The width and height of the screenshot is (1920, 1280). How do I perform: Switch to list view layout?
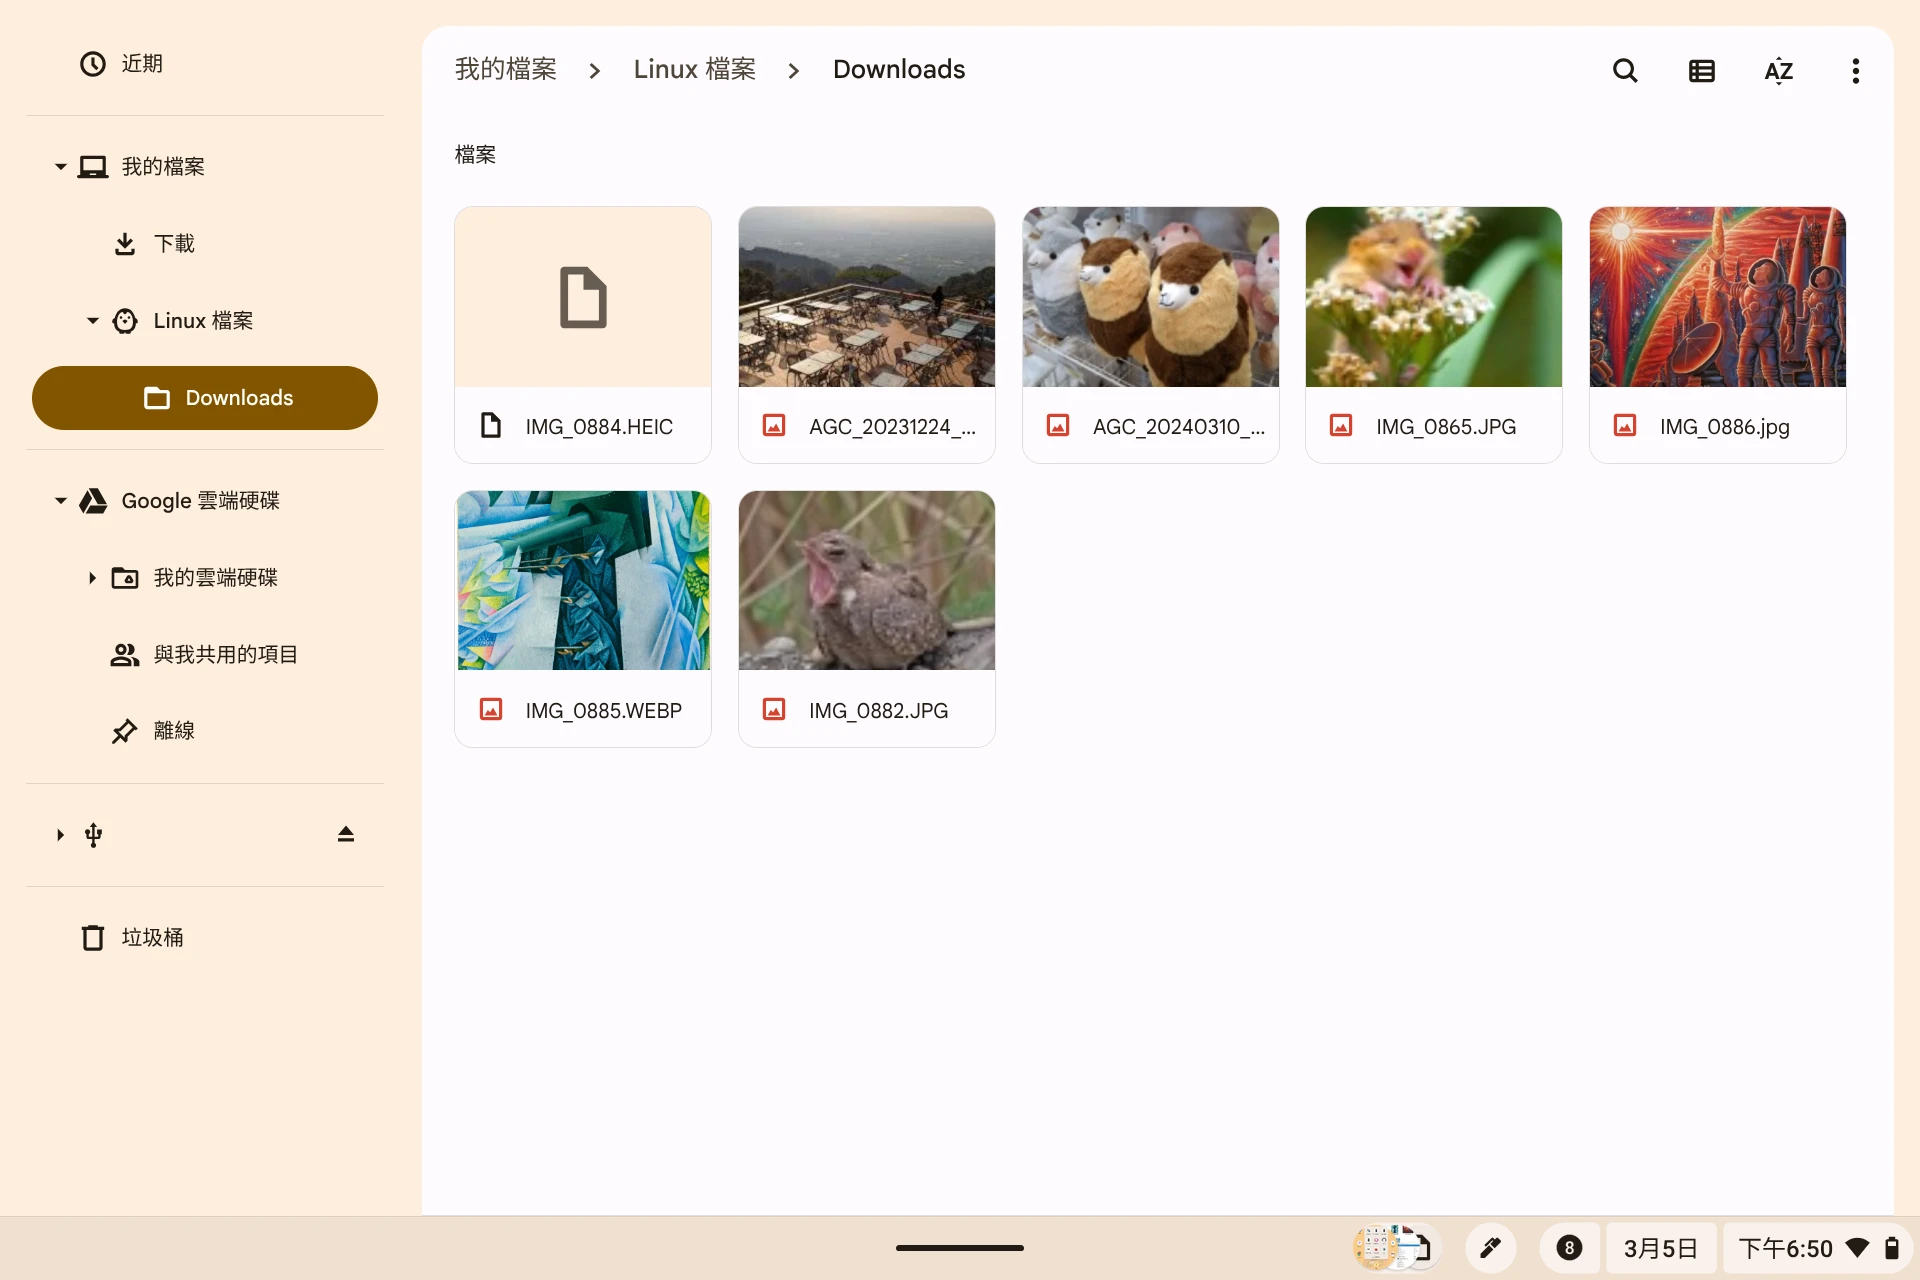click(1701, 71)
